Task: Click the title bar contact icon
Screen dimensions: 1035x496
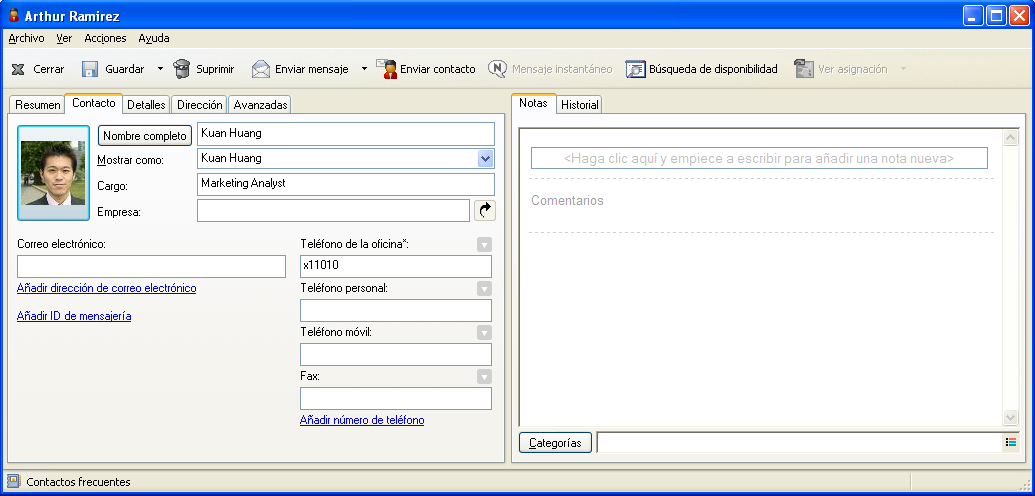Action: (13, 15)
